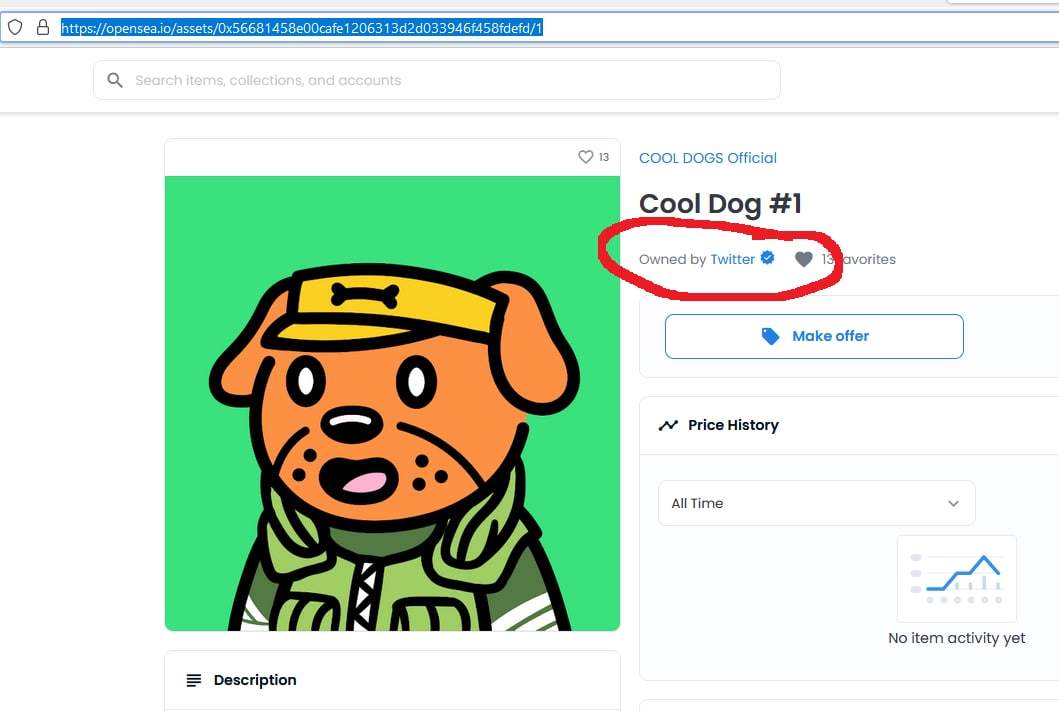Select the OpenSea URL in address bar
Viewport: 1059px width, 711px height.
(x=302, y=28)
